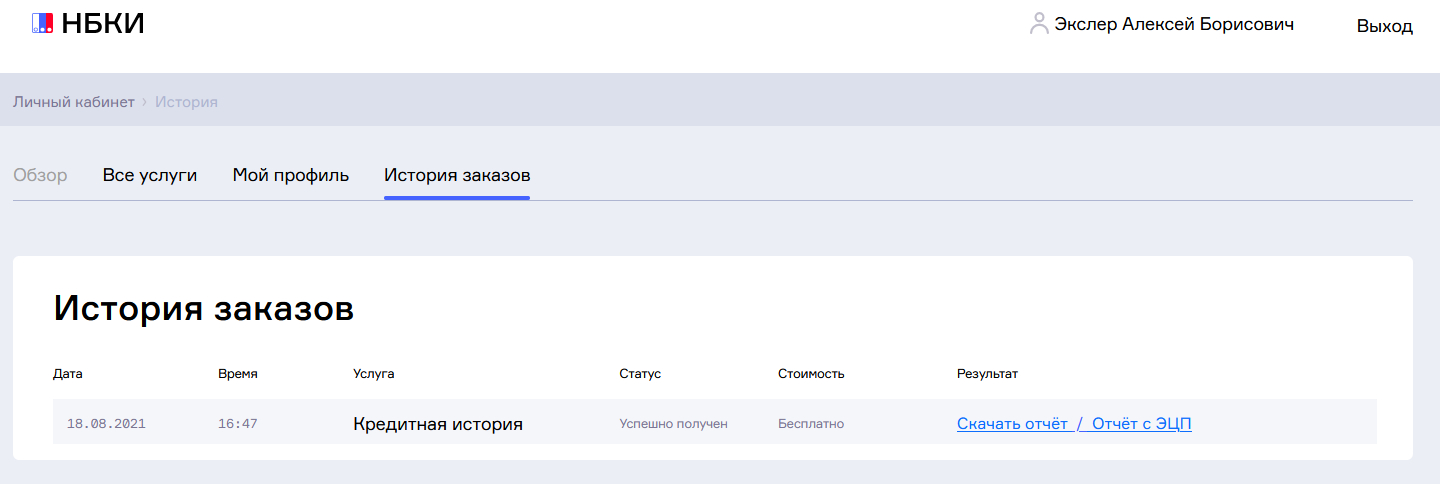Select the Мой профиль tab
Screen dimensions: 1440x484
point(291,175)
